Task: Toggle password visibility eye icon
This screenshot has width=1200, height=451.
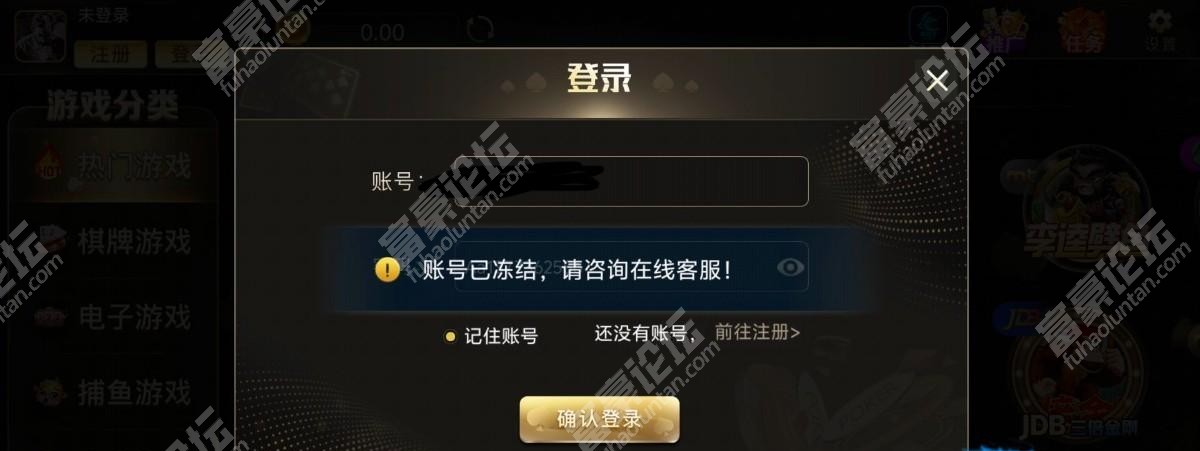Action: pyautogui.click(x=790, y=267)
